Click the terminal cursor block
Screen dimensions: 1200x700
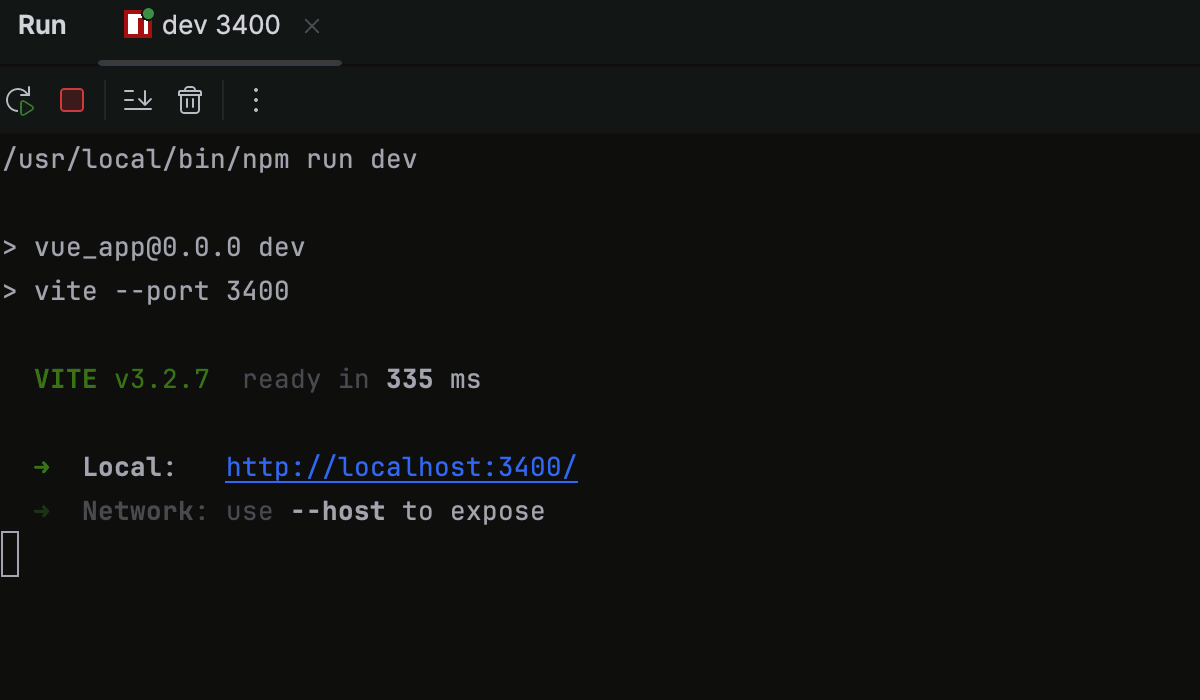pos(10,553)
